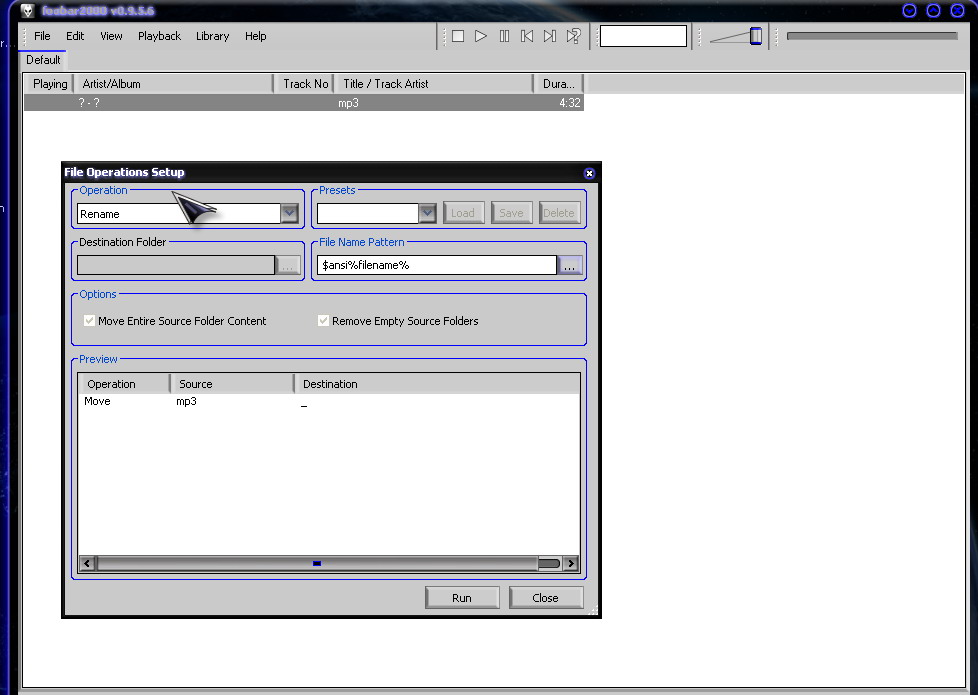Click the Preview scrollbar right arrow
This screenshot has height=695, width=978.
[x=570, y=563]
